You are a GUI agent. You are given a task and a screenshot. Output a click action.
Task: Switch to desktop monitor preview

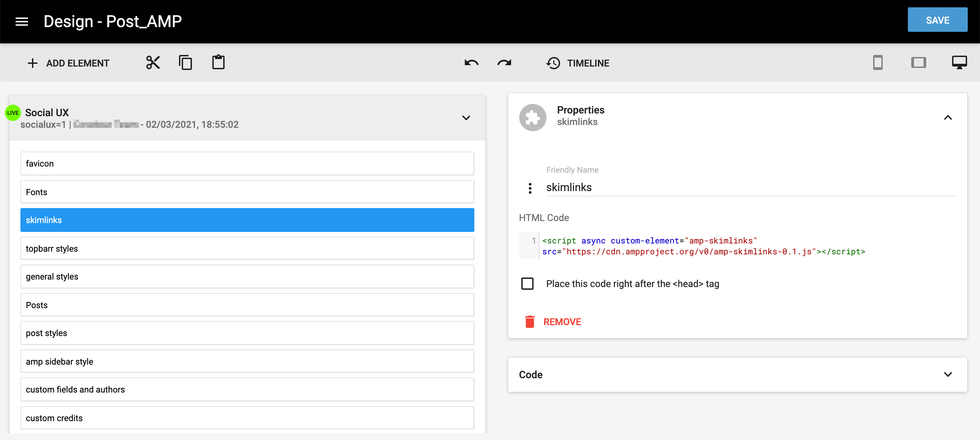959,63
